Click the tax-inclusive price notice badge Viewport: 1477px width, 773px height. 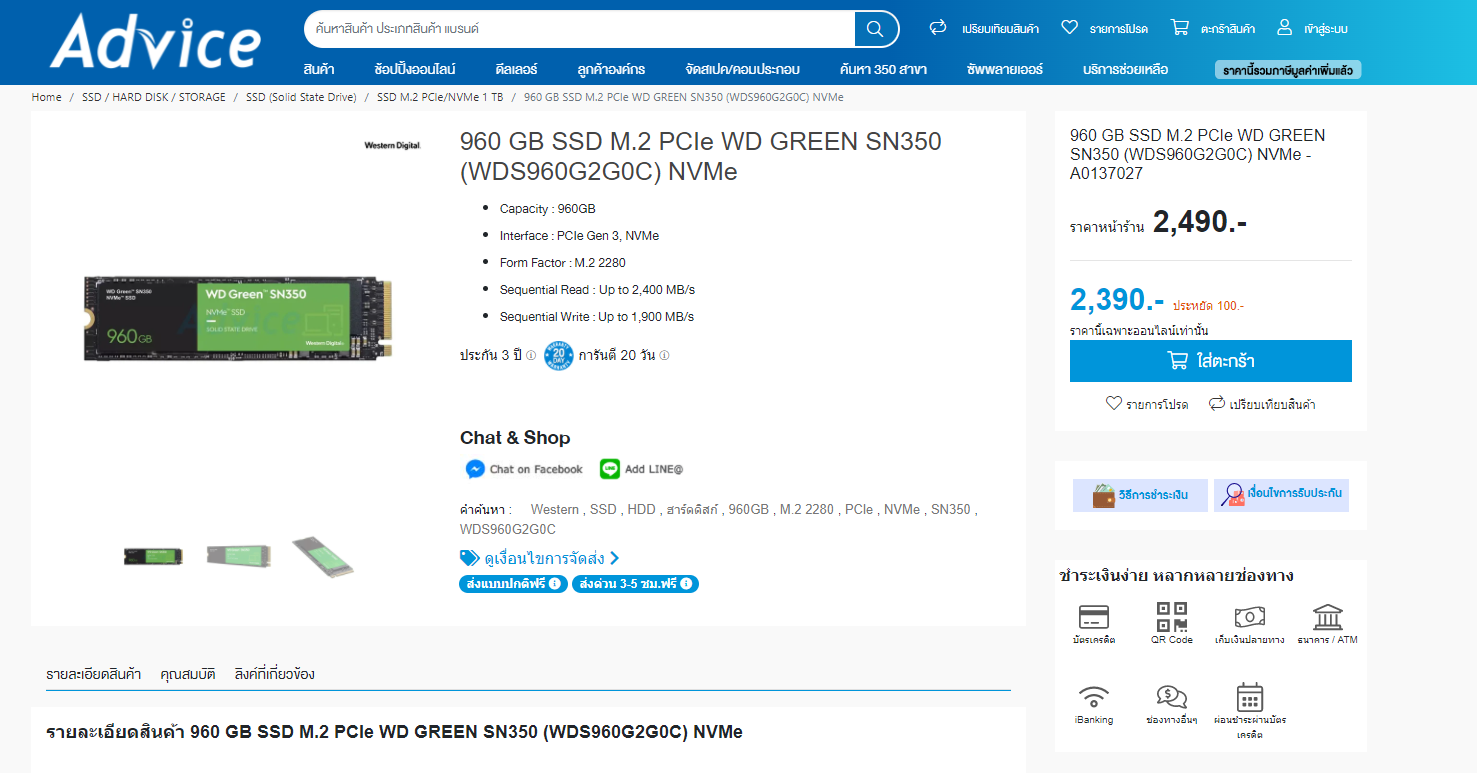(1288, 70)
